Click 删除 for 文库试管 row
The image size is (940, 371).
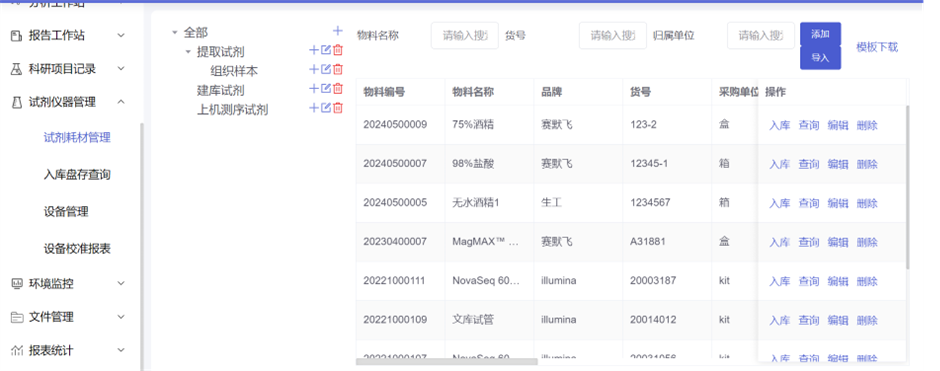[867, 320]
